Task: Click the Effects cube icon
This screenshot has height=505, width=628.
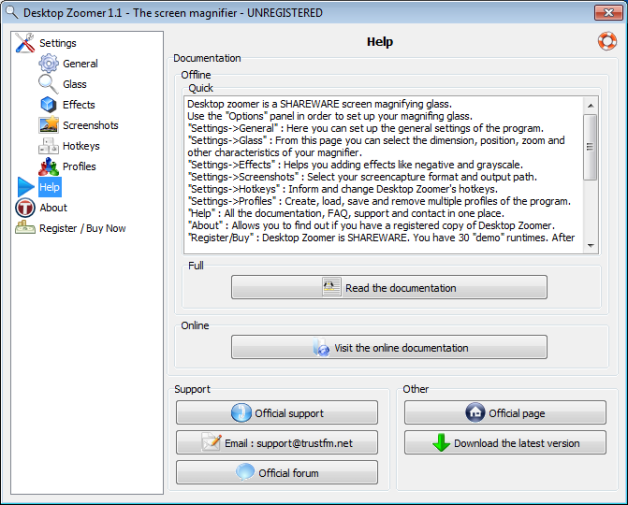Action: pos(48,105)
